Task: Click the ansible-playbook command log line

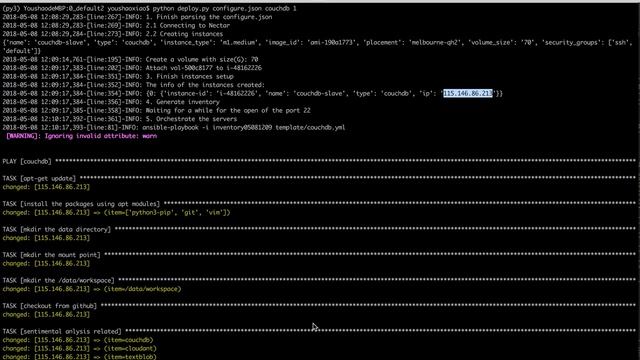Action: [173, 128]
